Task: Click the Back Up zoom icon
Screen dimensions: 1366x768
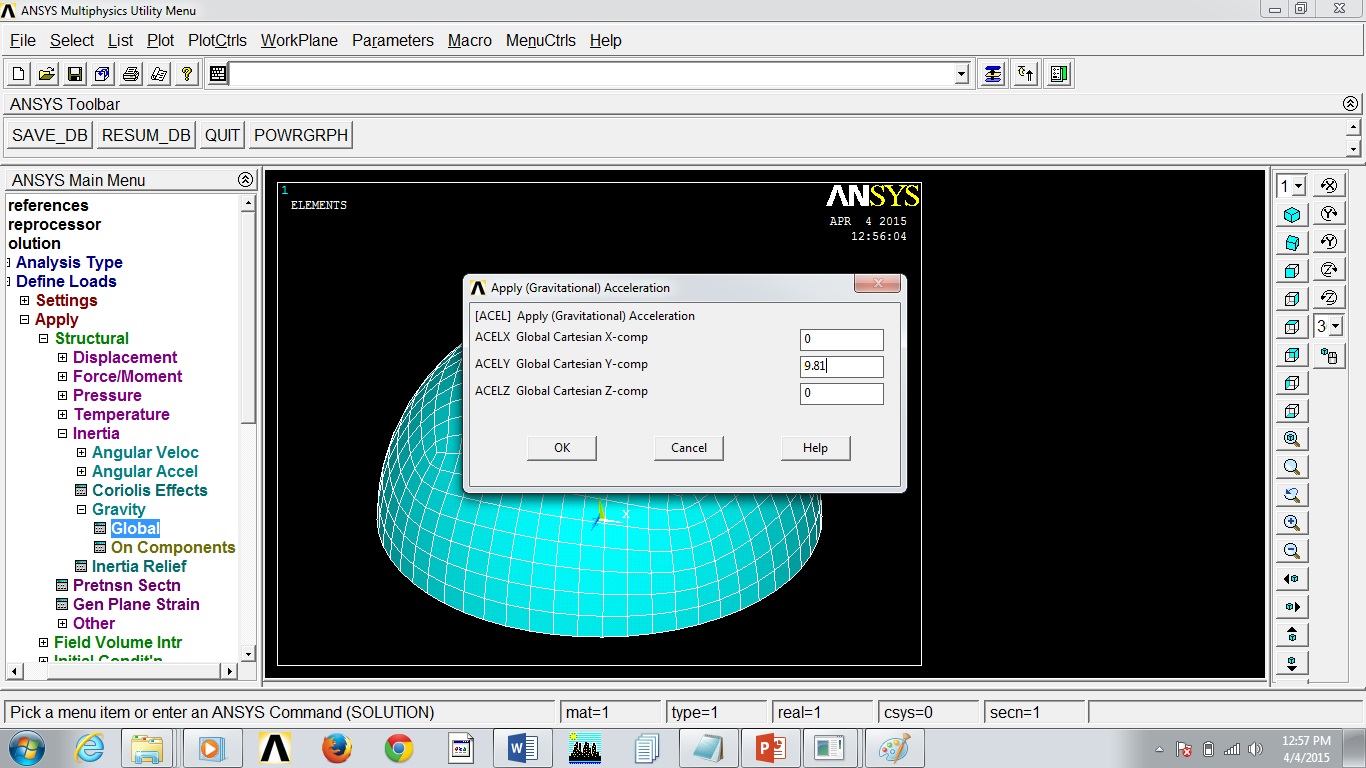Action: pos(1292,495)
